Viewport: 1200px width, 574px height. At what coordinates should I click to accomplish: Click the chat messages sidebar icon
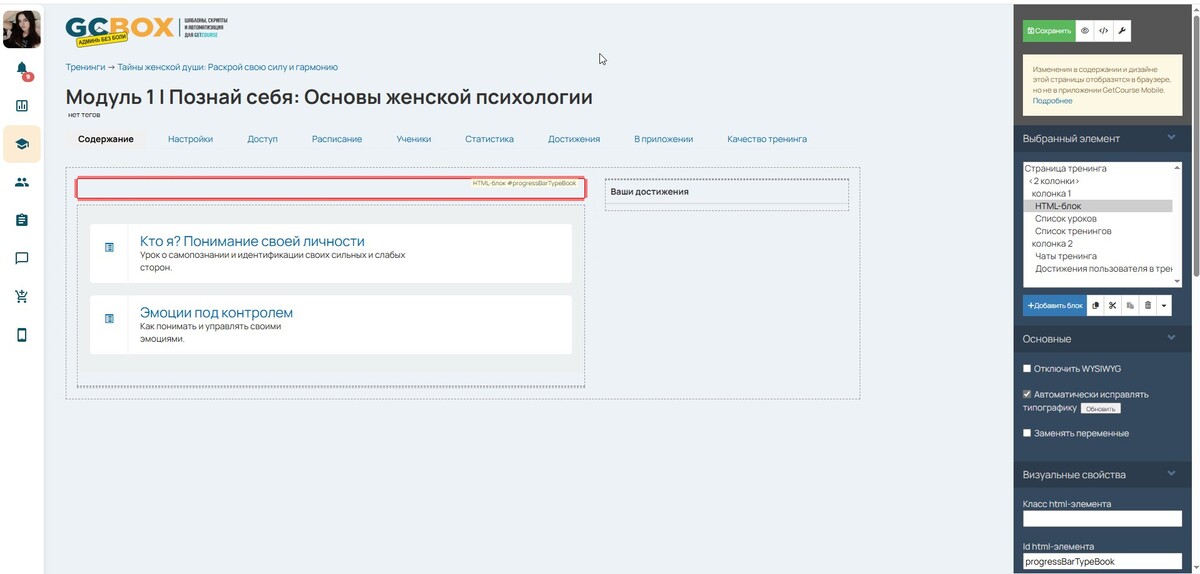[x=22, y=258]
